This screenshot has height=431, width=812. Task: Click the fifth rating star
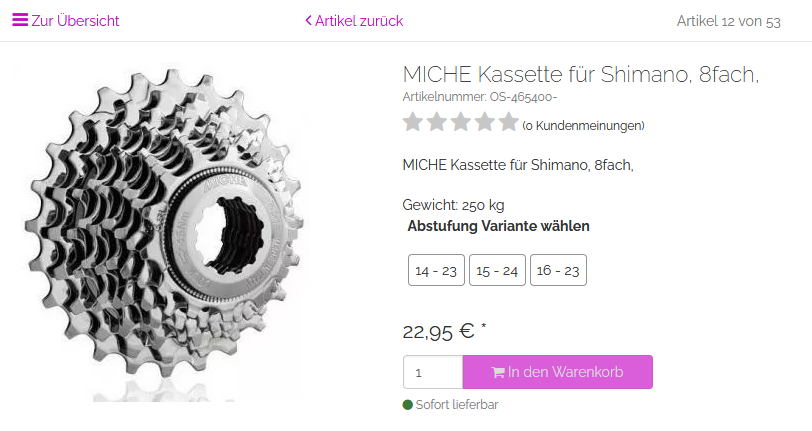click(509, 123)
